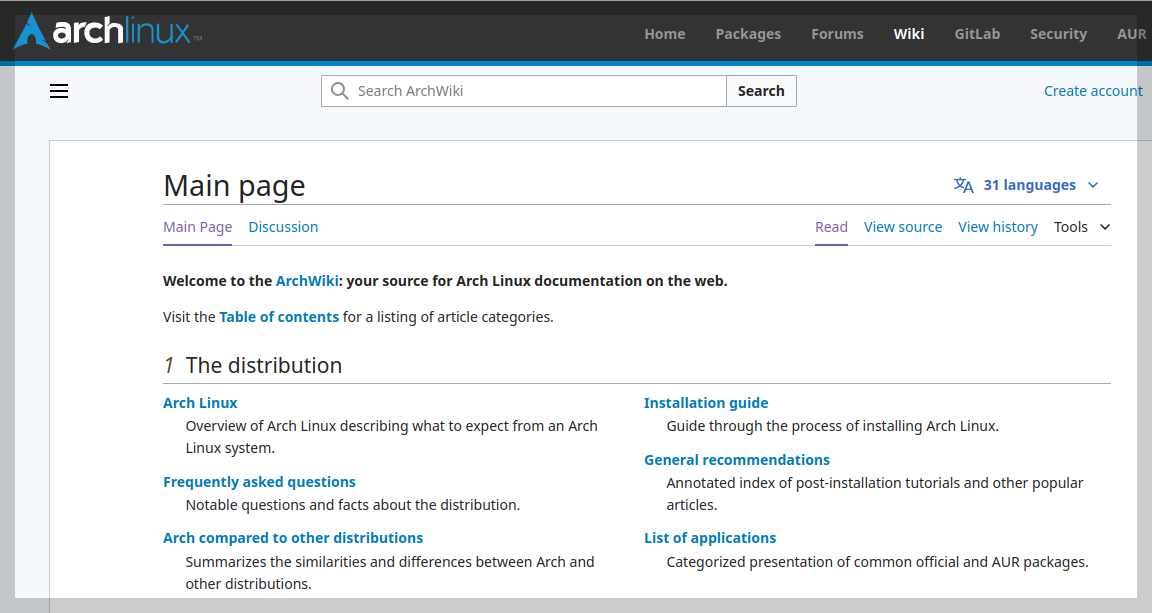1152x613 pixels.
Task: Click the 'The distribution' section heading
Action: tap(264, 365)
